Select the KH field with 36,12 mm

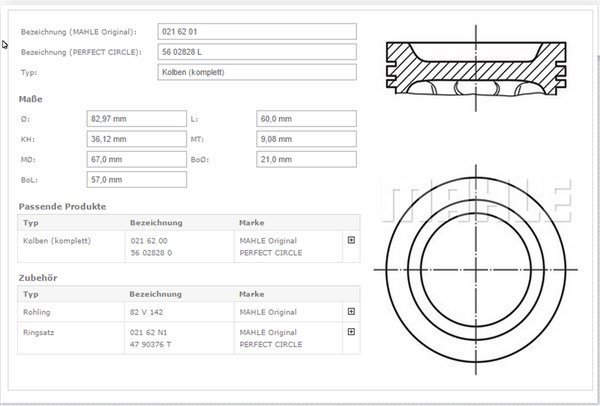[137, 139]
